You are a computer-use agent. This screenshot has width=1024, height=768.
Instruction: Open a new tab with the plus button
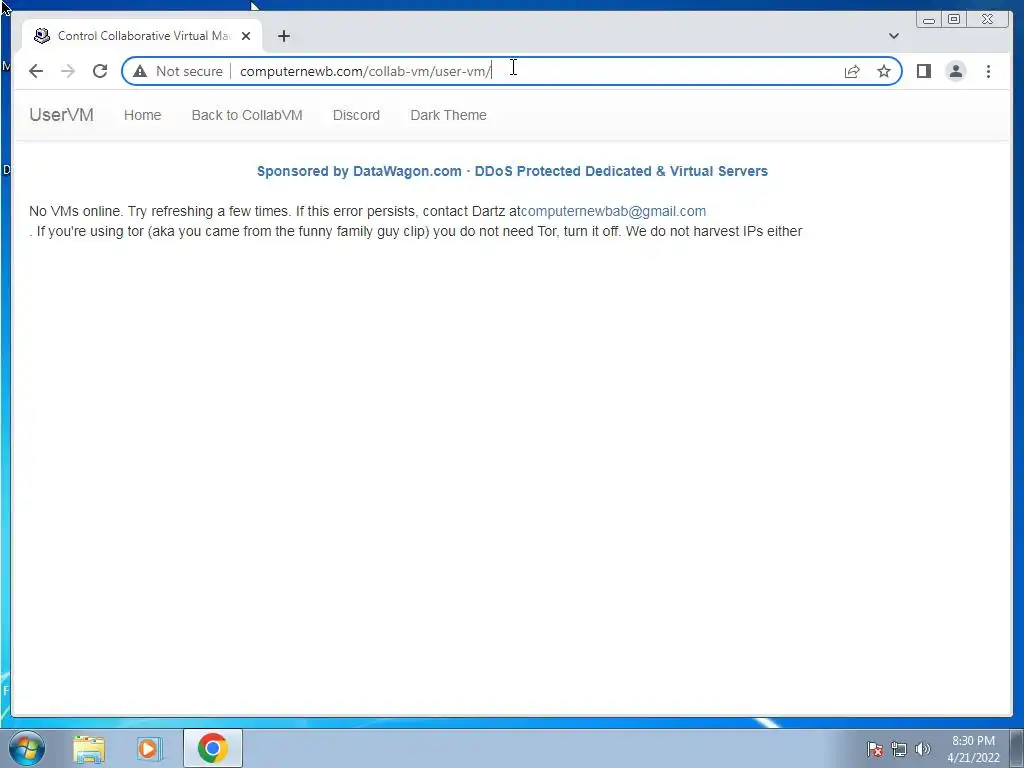pos(283,36)
